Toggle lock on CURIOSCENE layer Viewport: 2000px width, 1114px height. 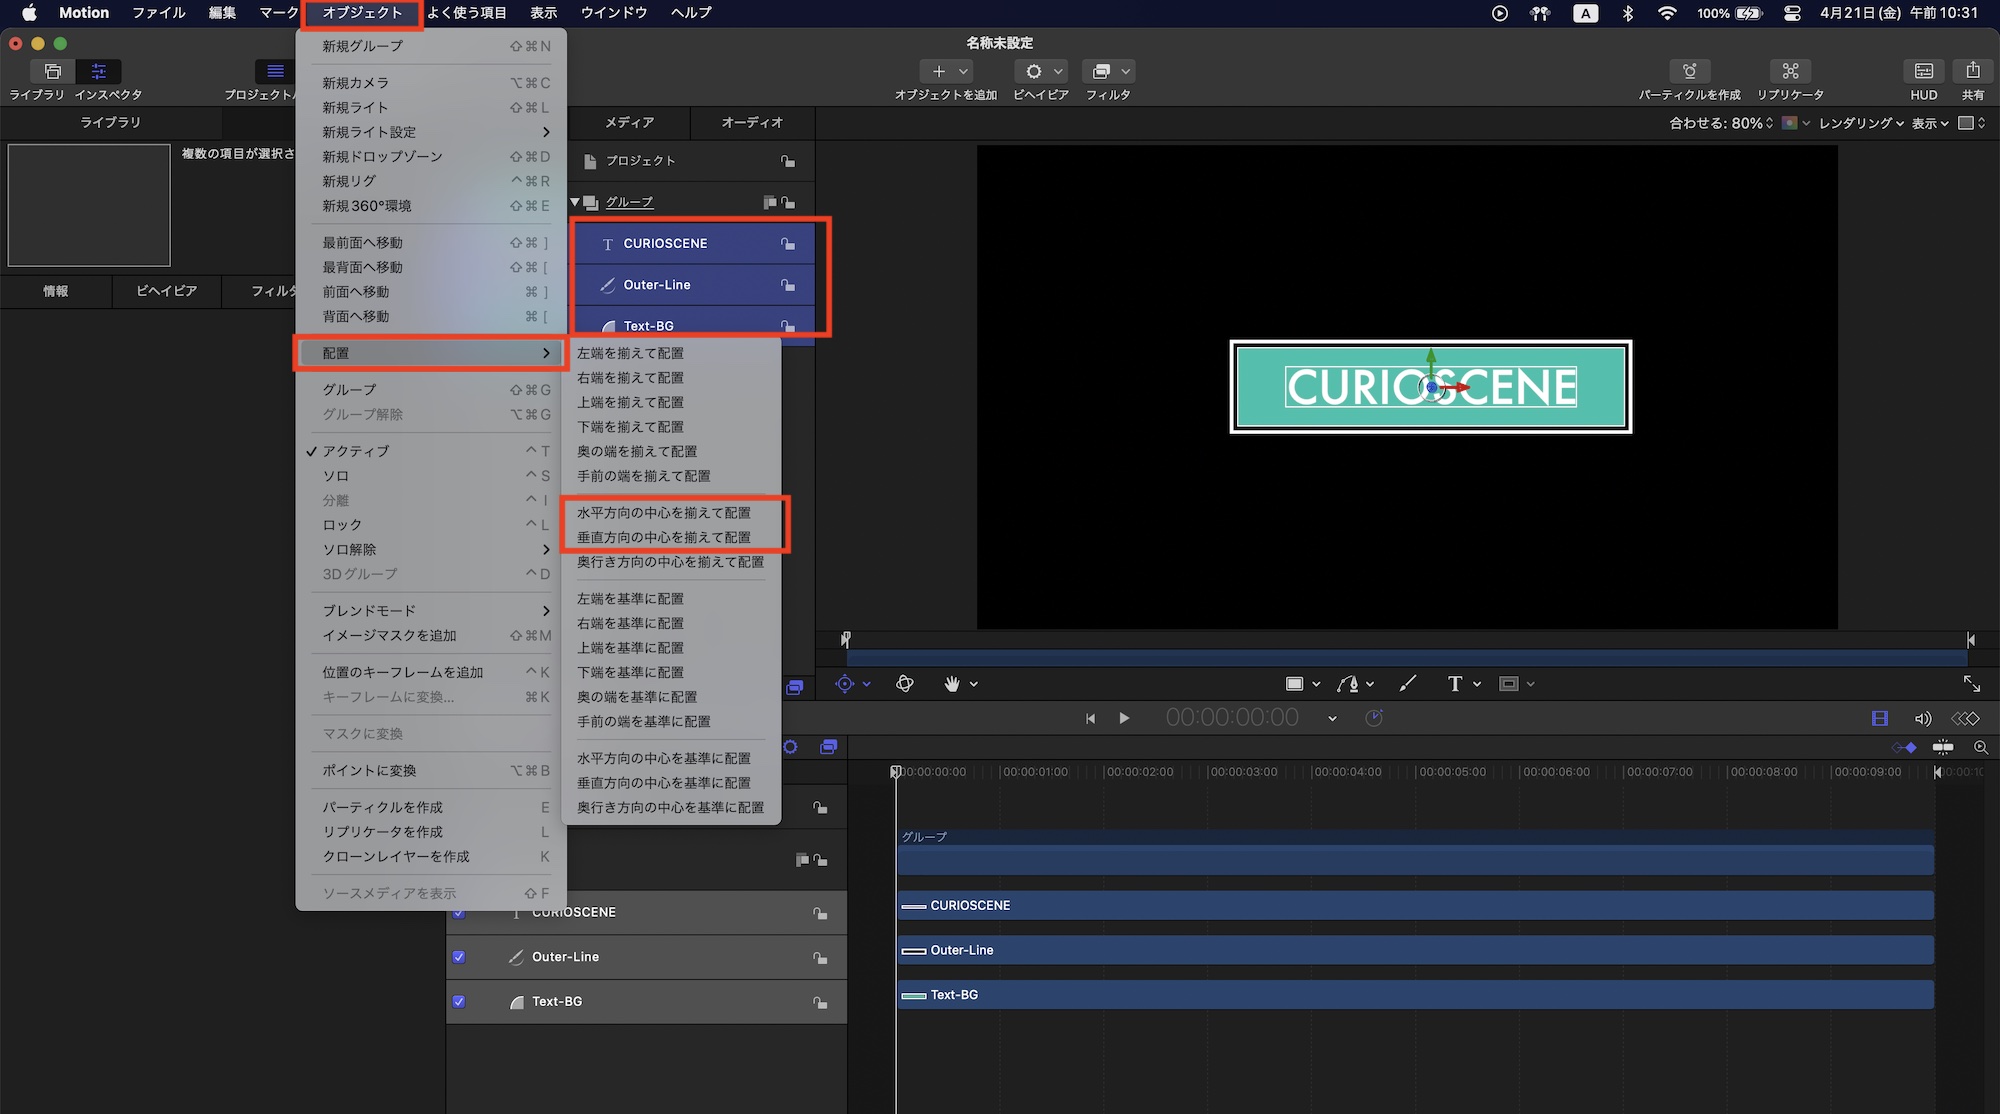[x=788, y=244]
